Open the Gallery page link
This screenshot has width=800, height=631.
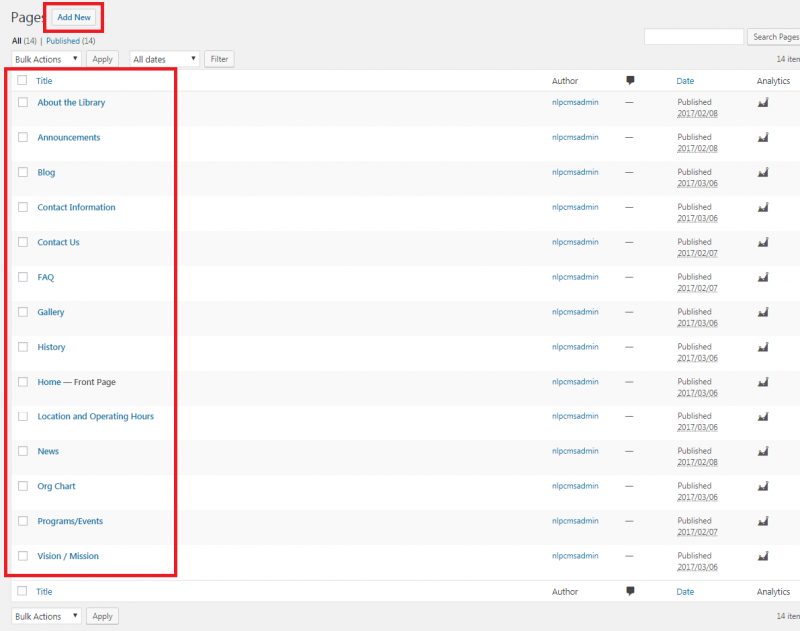pos(51,312)
